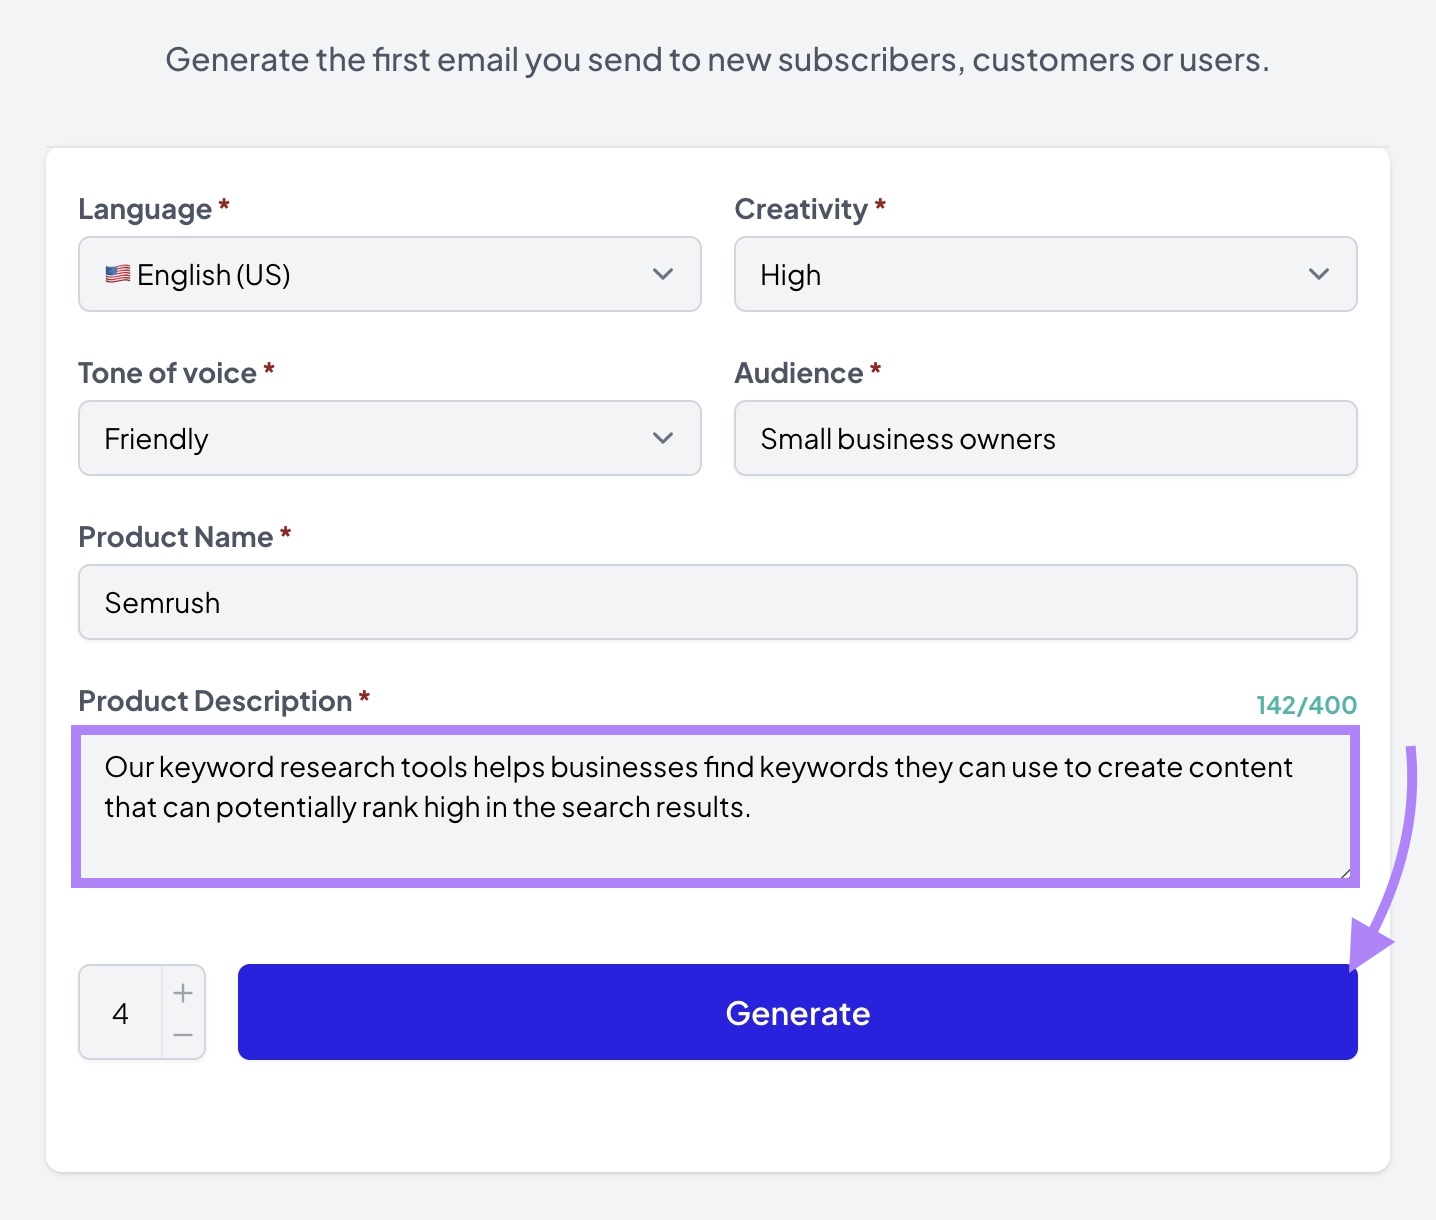The width and height of the screenshot is (1436, 1220).
Task: Focus the Audience field with Small business owners
Action: click(x=1045, y=438)
